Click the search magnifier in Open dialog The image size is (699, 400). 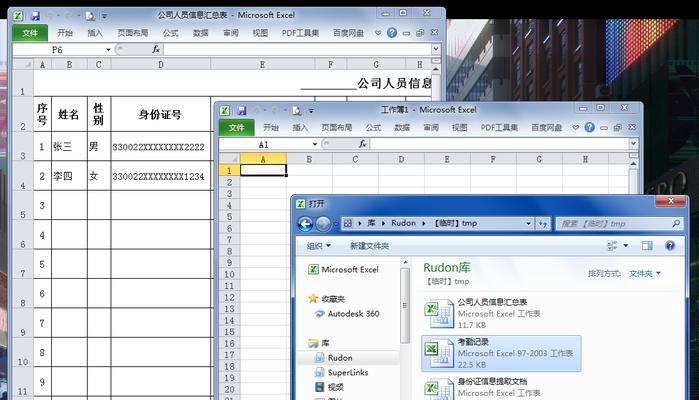point(676,223)
